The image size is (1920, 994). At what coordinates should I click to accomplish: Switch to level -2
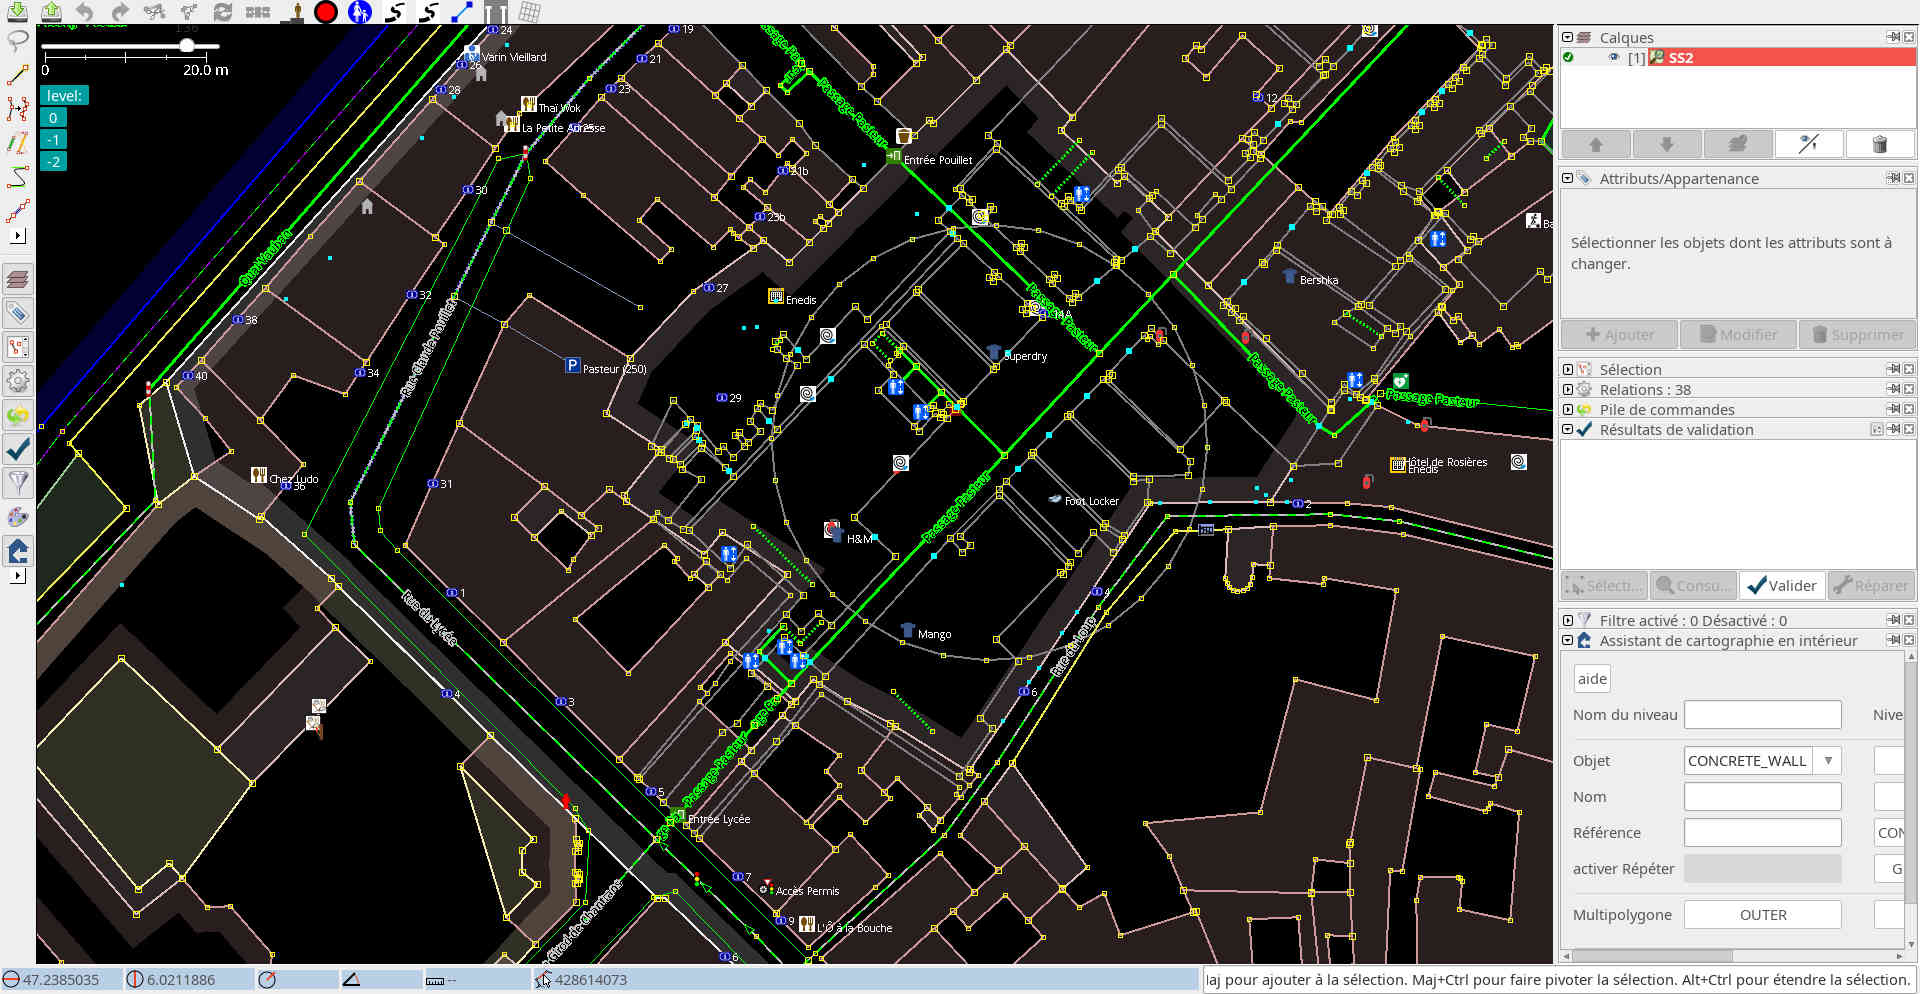pyautogui.click(x=53, y=162)
